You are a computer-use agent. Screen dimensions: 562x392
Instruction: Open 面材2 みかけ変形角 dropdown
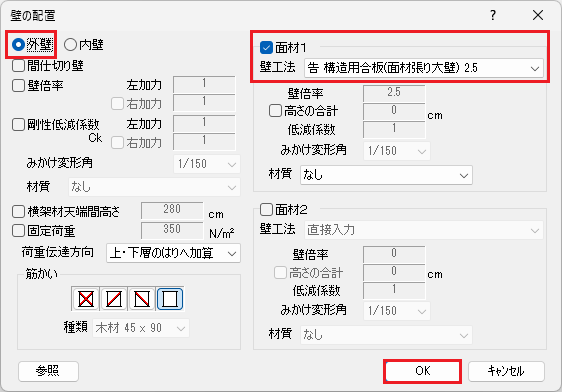pos(397,311)
